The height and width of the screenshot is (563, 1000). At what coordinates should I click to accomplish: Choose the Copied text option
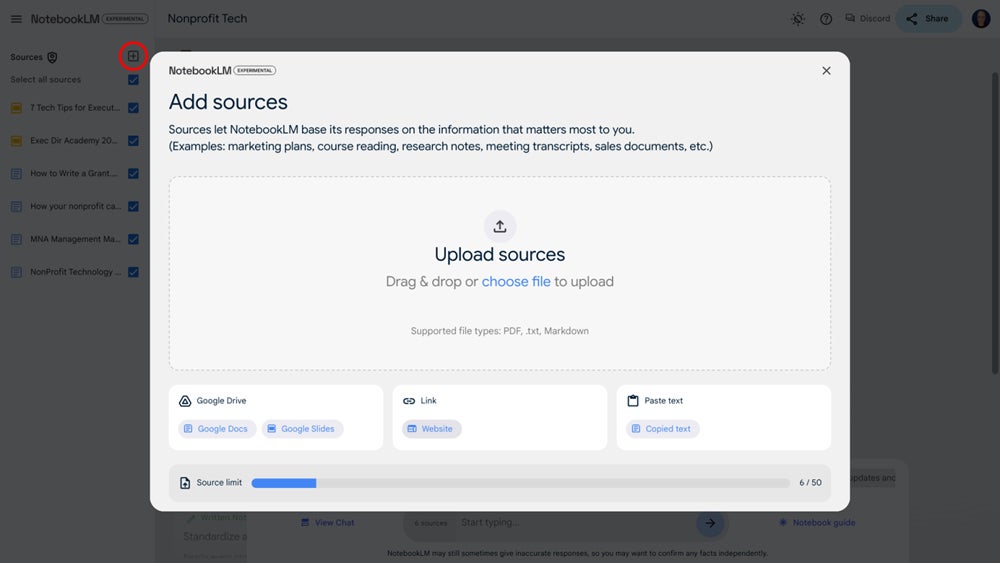[x=662, y=429]
